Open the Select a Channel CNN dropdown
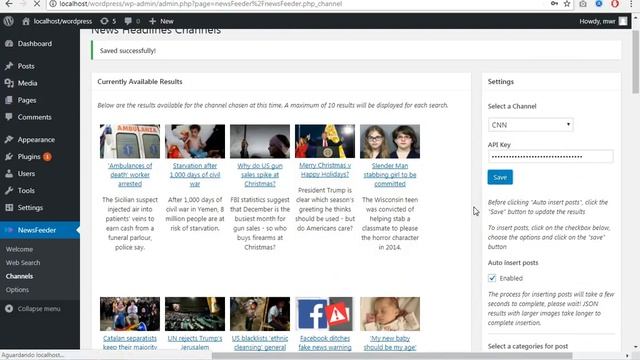This screenshot has width=640, height=360. (531, 125)
